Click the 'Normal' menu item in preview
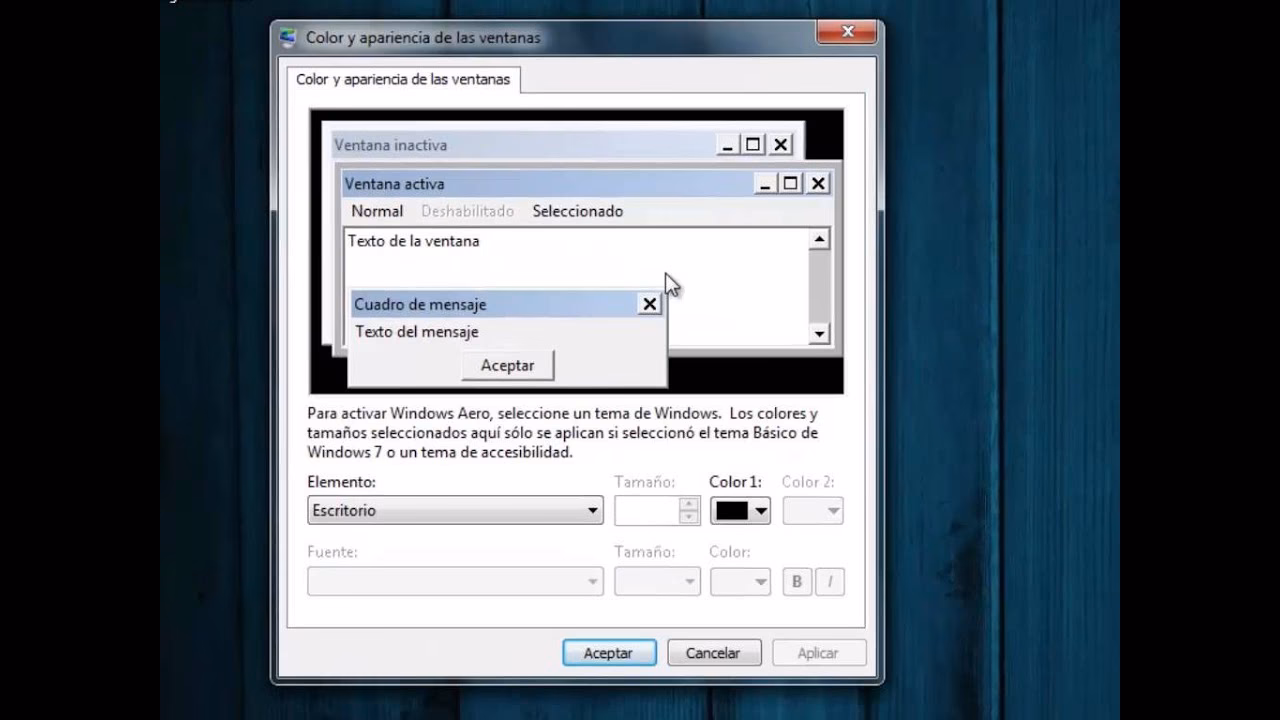 click(377, 211)
